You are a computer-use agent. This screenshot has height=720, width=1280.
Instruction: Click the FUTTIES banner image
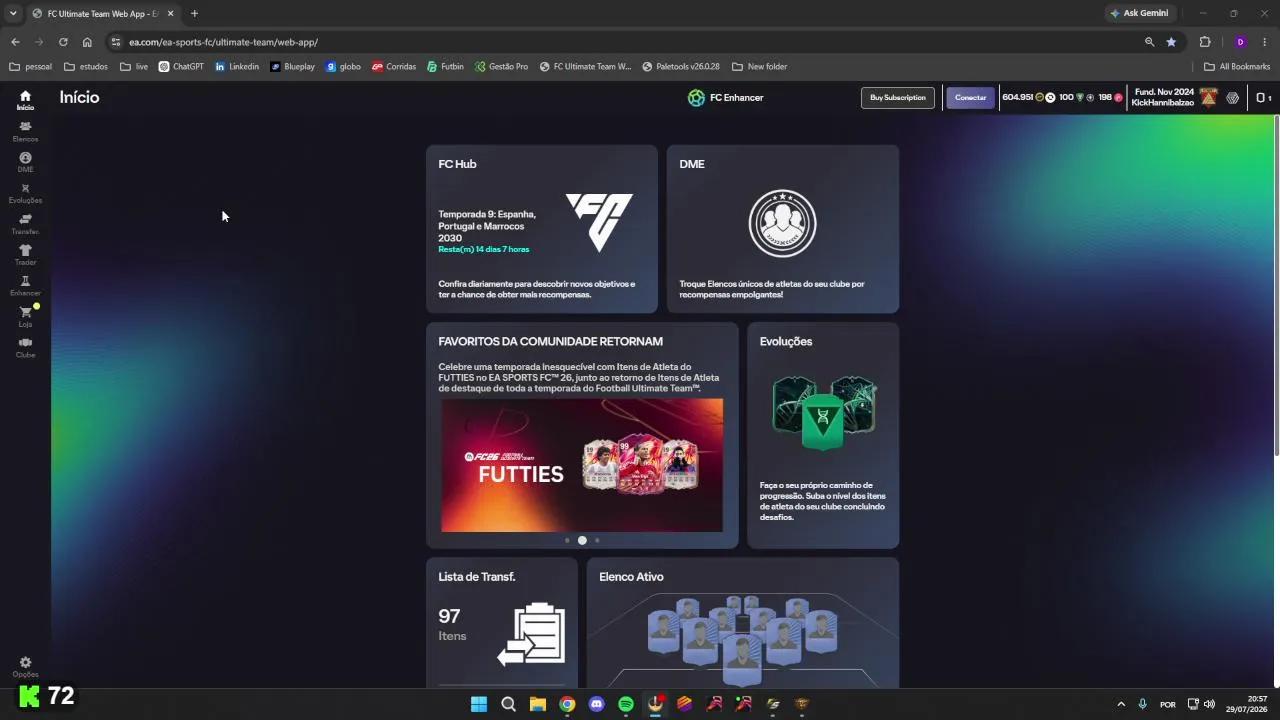click(x=581, y=465)
